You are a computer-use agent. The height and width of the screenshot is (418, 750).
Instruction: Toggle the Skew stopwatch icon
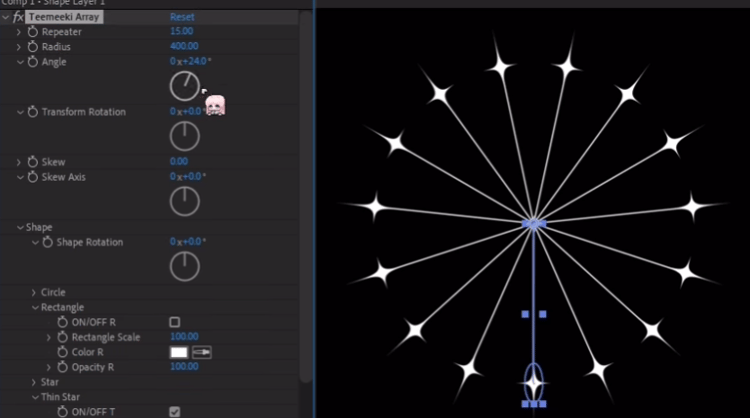[x=33, y=162]
